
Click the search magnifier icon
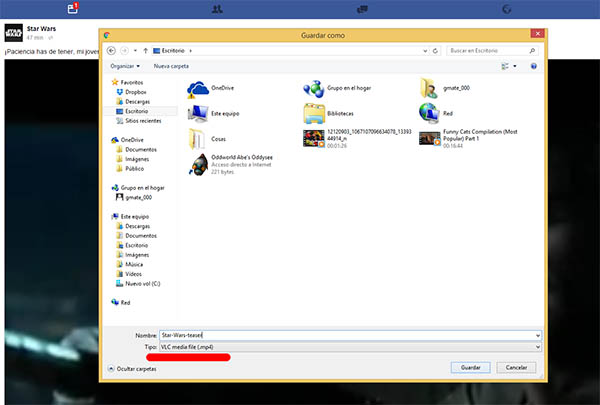pyautogui.click(x=532, y=51)
